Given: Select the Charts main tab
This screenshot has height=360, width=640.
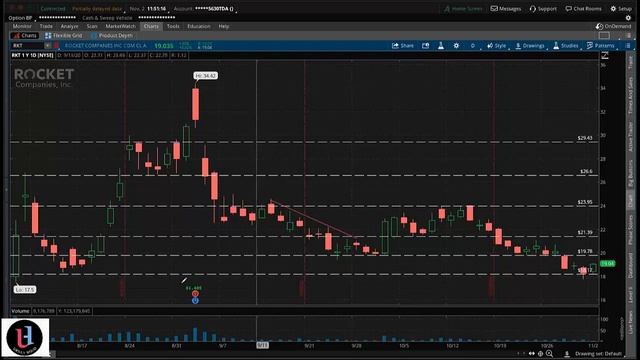Looking at the screenshot, I should [x=151, y=26].
